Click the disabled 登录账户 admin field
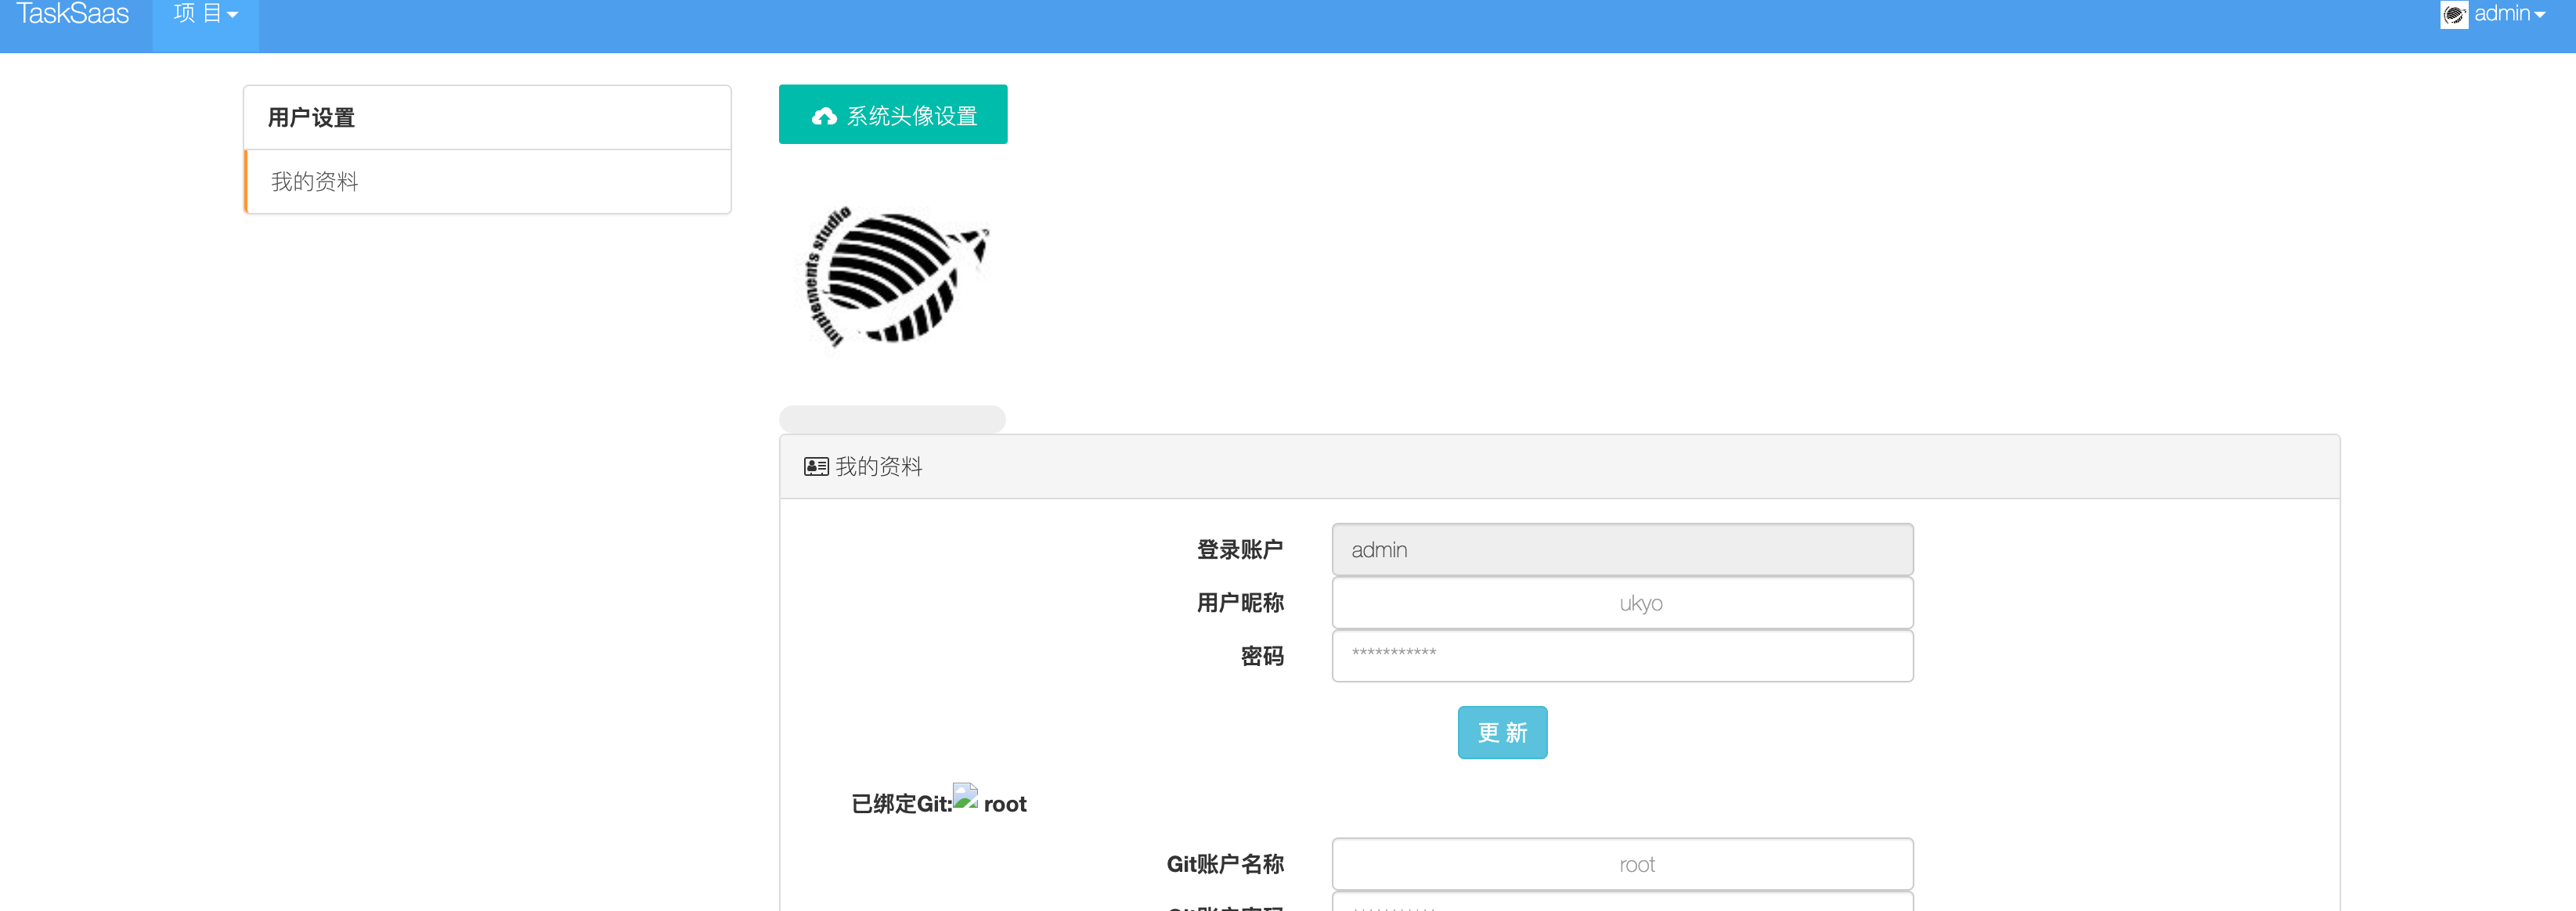This screenshot has width=2576, height=911. tap(1621, 550)
